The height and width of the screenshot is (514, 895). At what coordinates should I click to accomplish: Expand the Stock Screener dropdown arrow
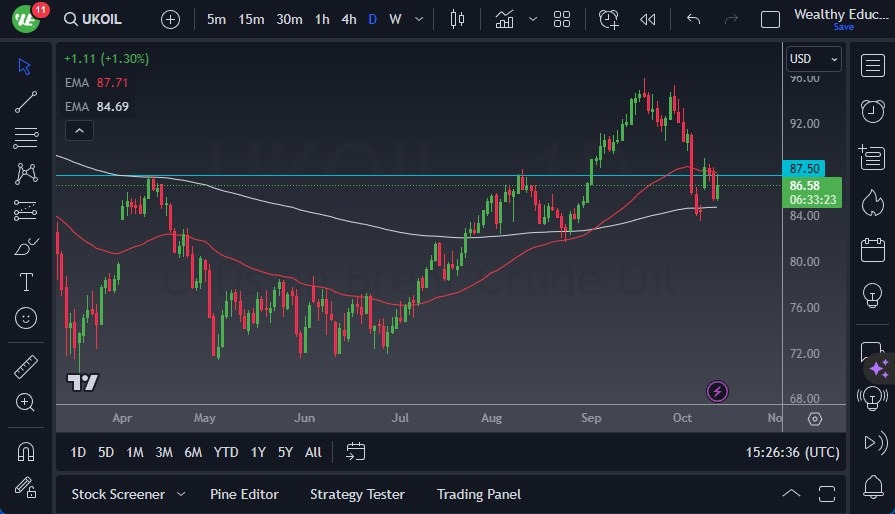(x=181, y=494)
